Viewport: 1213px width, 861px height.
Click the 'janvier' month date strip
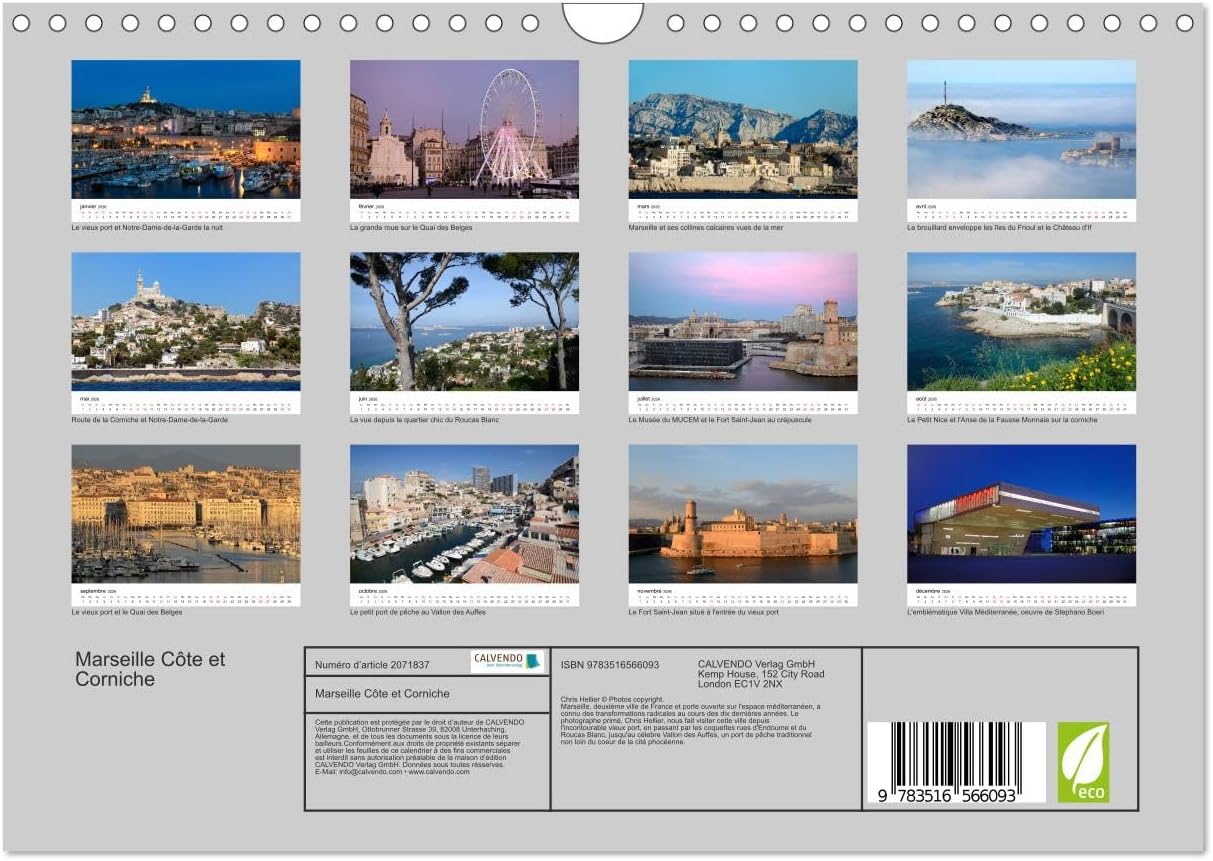pos(186,210)
